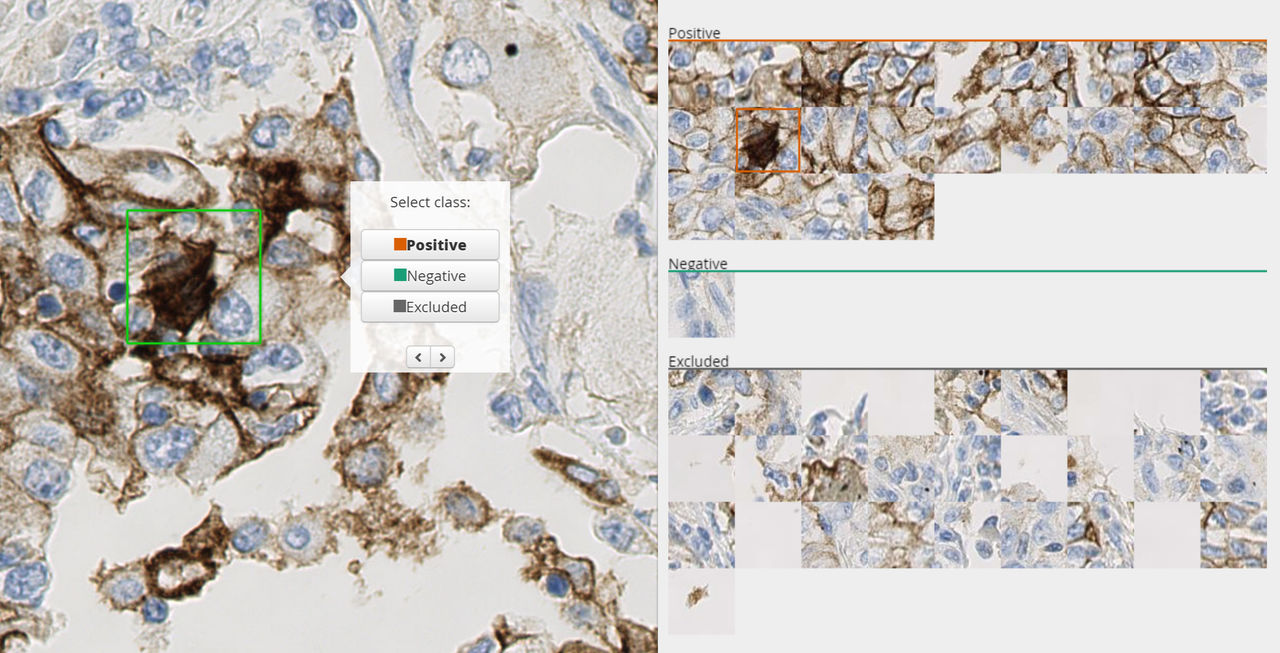1280x653 pixels.
Task: Choose the first thumbnail in the Excluded gallery
Action: tap(701, 402)
